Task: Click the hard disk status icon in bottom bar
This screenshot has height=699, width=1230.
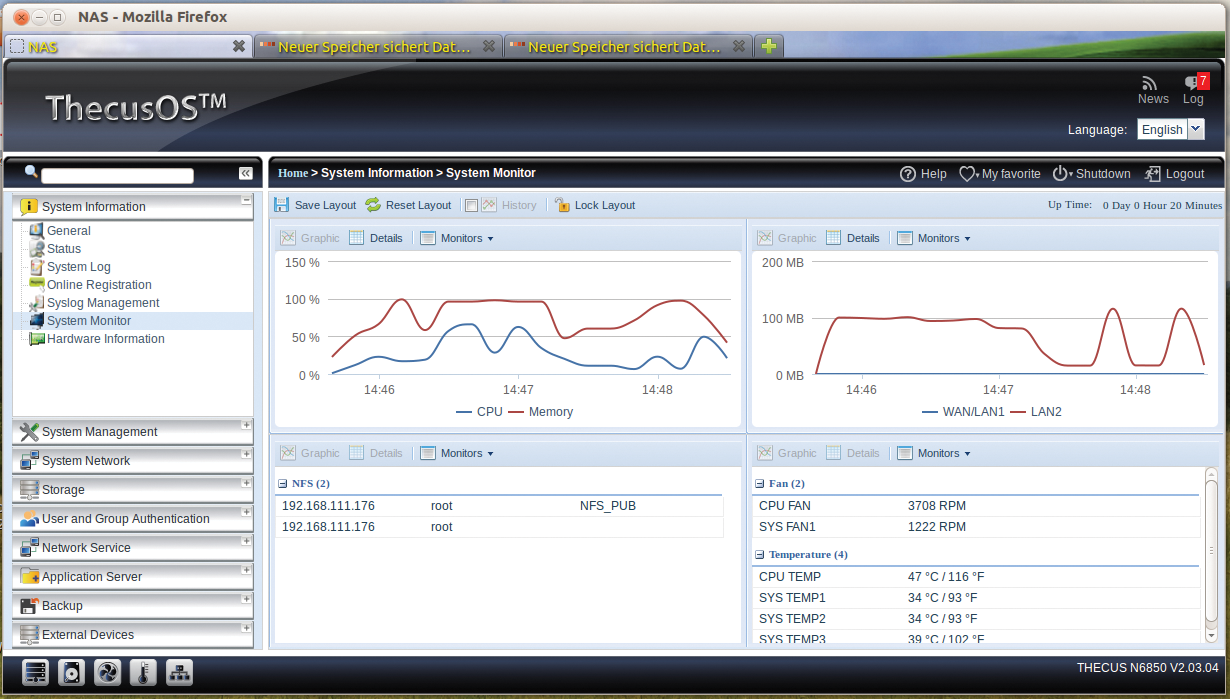Action: tap(71, 672)
